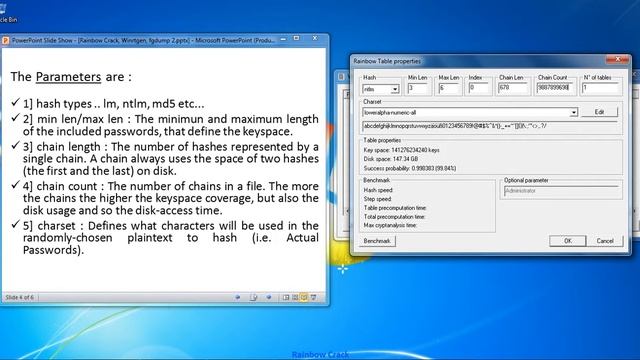Click 'Disk space: 147.34 GB' text

click(x=391, y=159)
